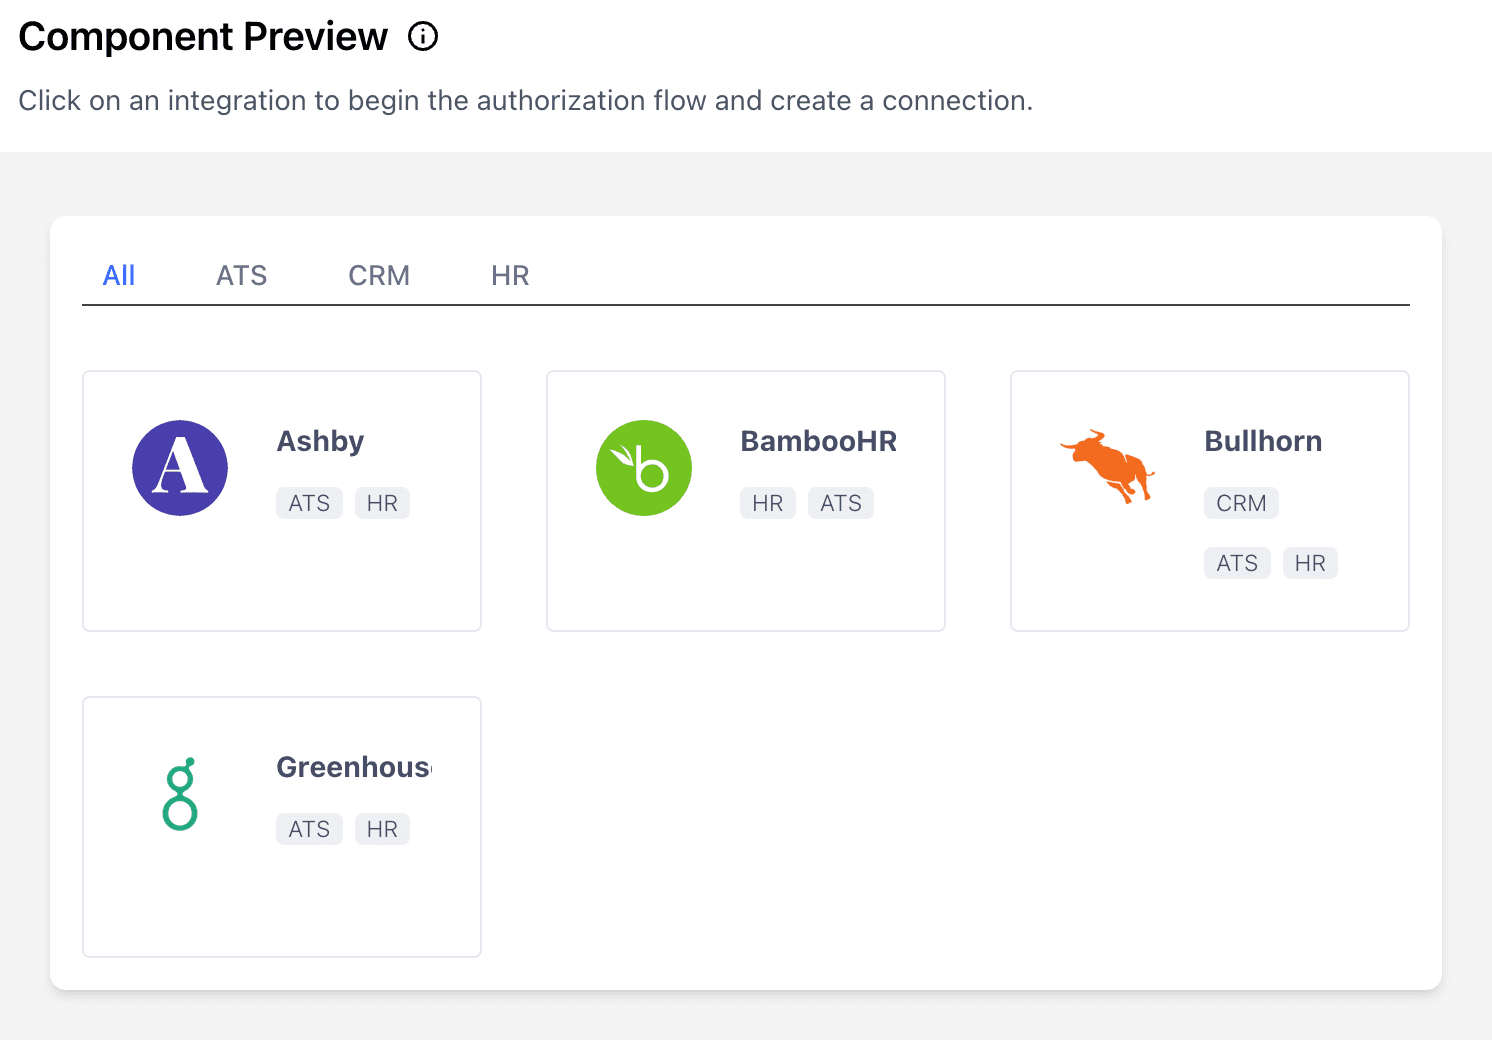Switch to the ATS tab
This screenshot has height=1040, width=1492.
coord(241,275)
